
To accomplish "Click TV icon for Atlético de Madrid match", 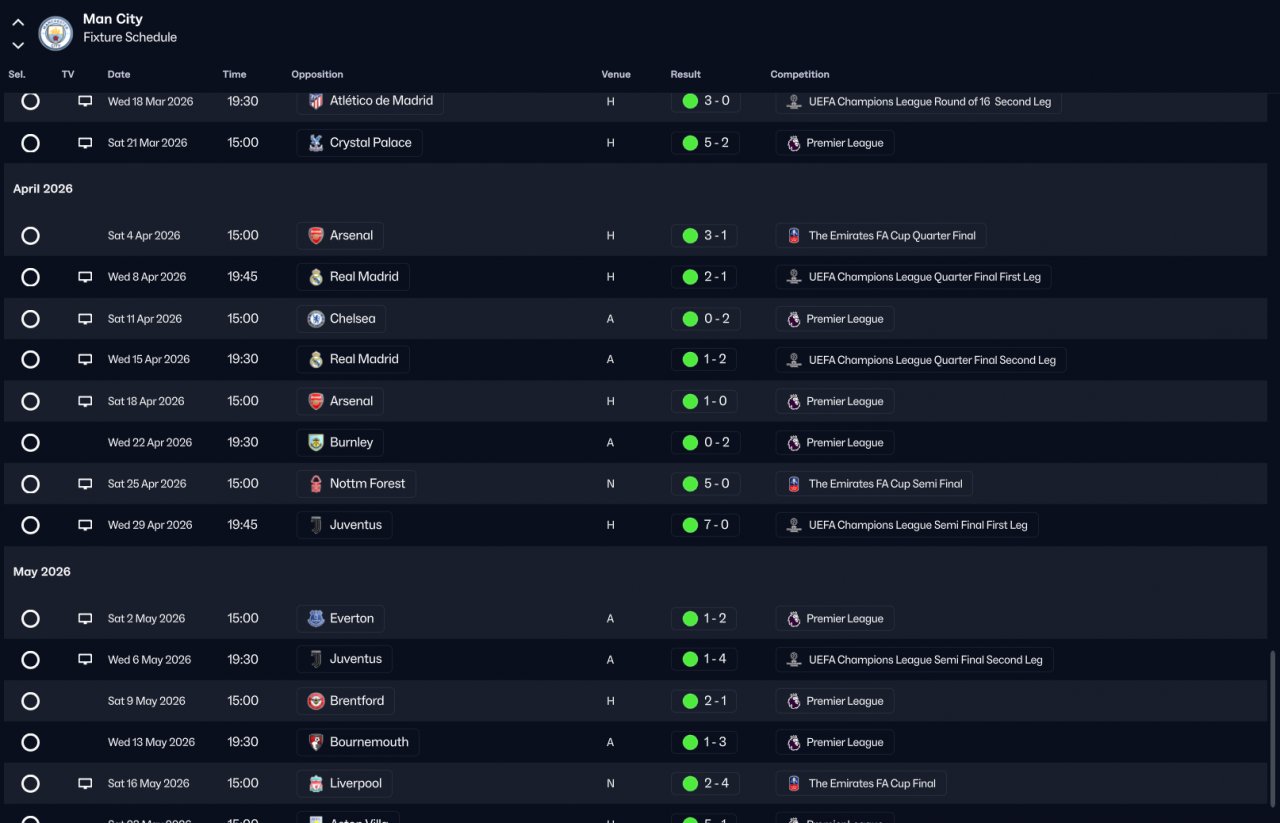I will pos(85,101).
